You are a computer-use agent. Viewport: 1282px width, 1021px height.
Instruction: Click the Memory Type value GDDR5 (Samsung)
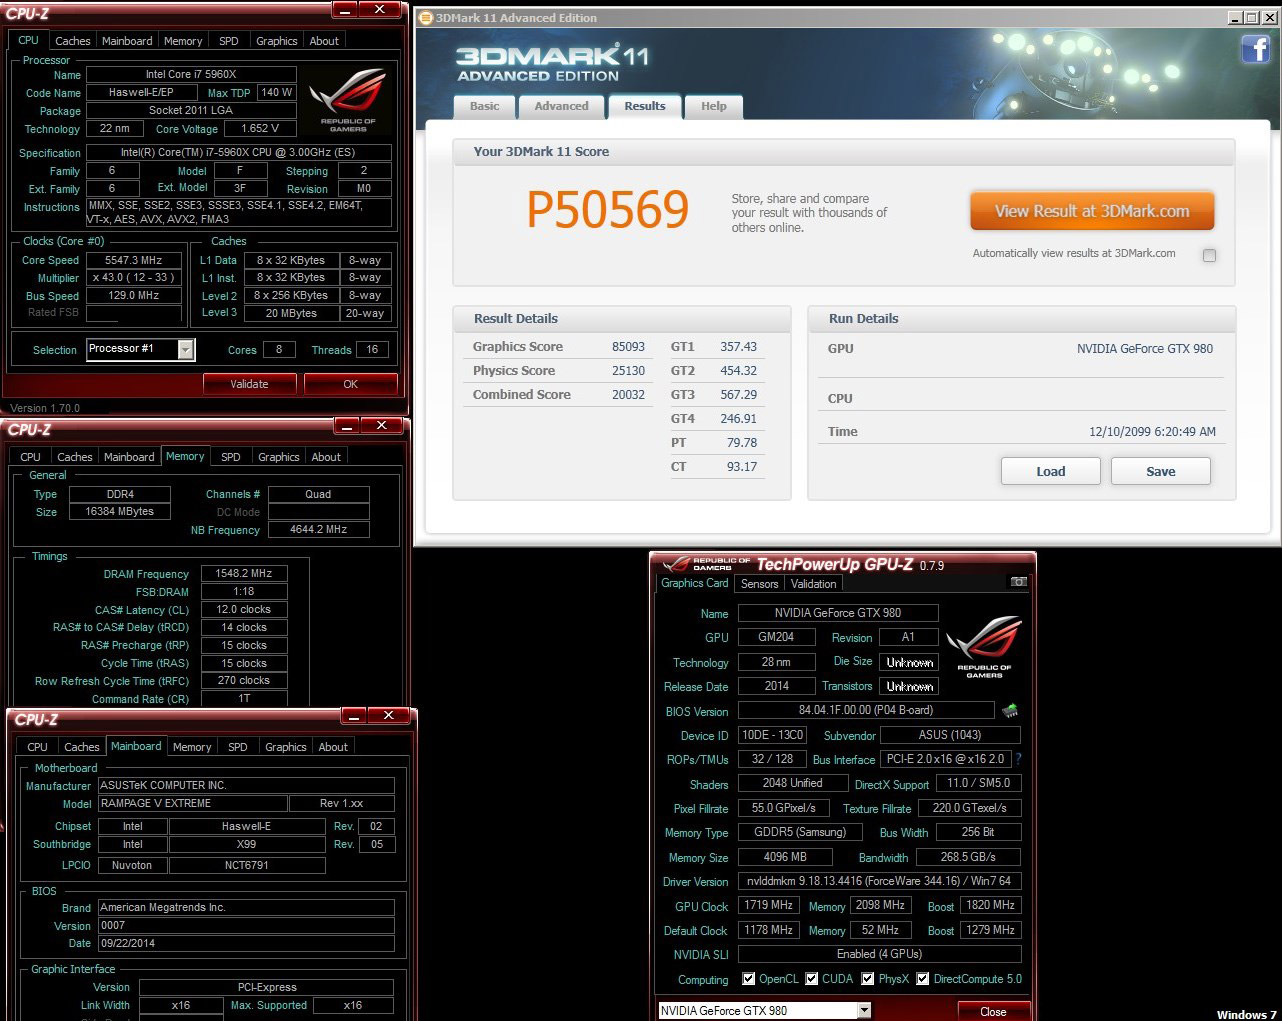click(x=800, y=833)
